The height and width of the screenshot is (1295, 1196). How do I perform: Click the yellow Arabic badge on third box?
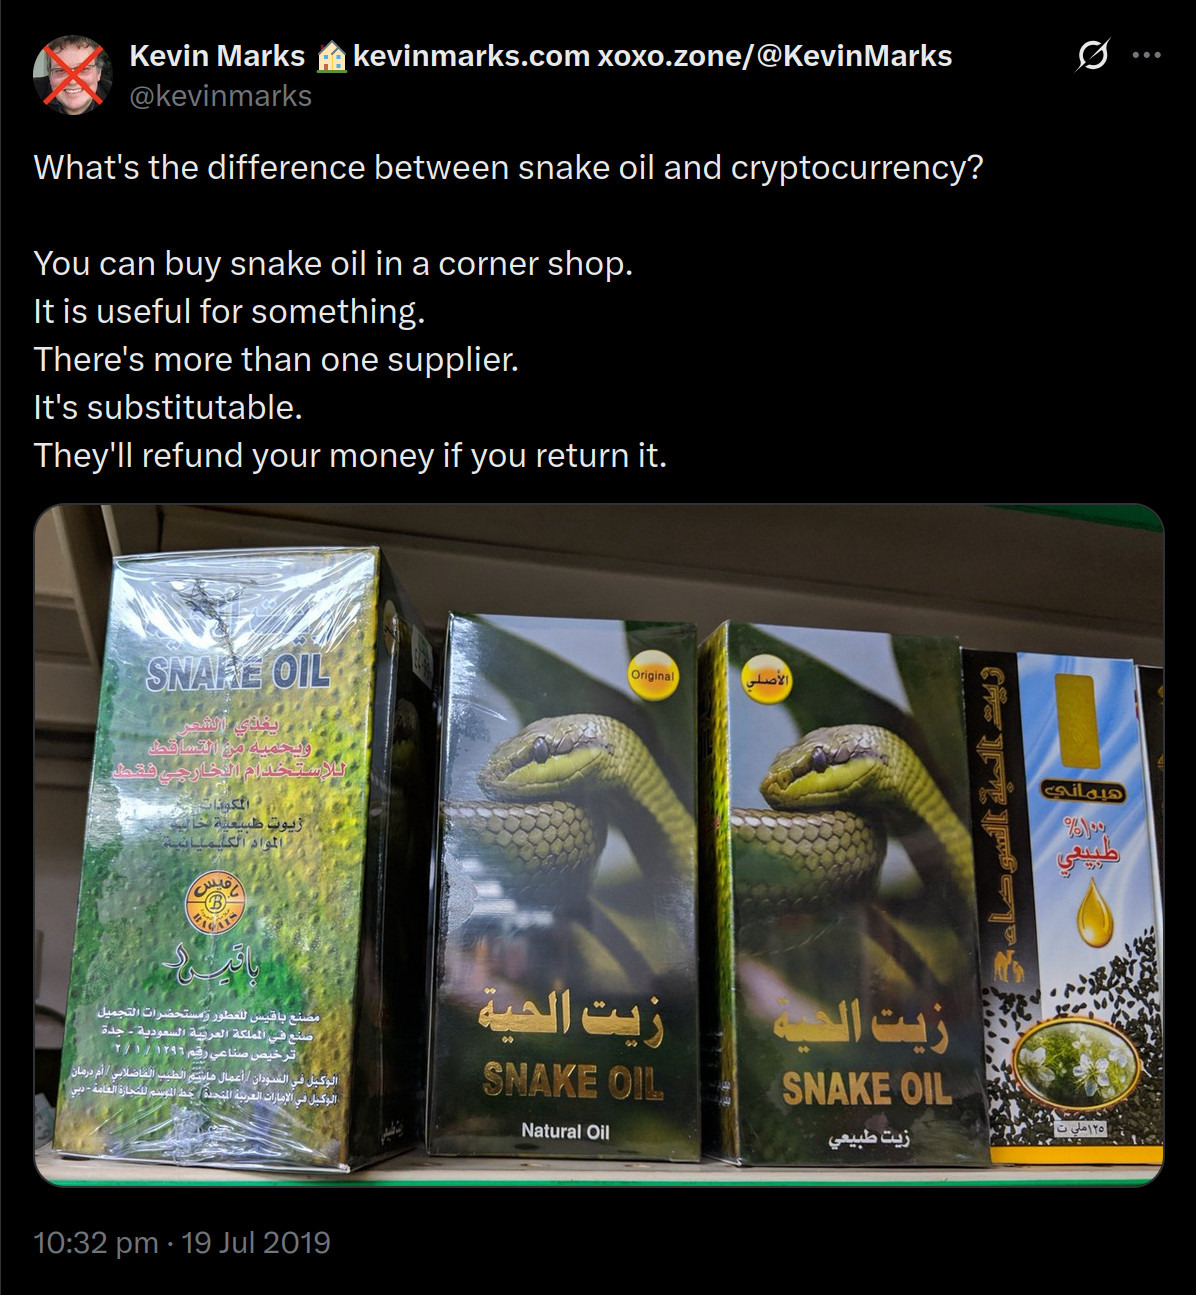(x=767, y=680)
